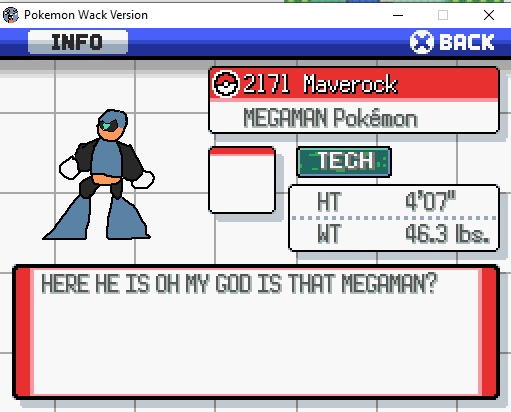Click the TECH type badge
Viewport: 511px width, 412px height.
coord(344,161)
